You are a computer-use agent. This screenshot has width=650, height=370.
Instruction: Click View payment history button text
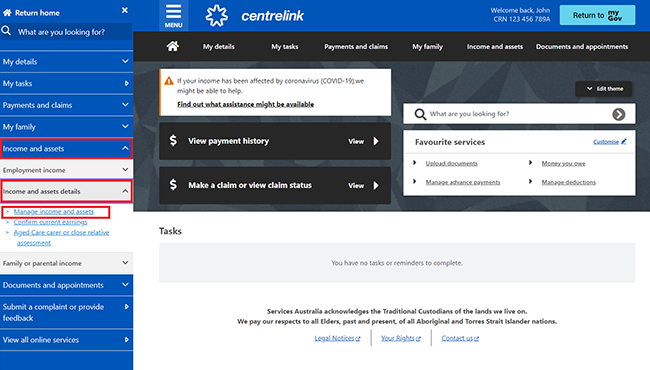coord(228,141)
